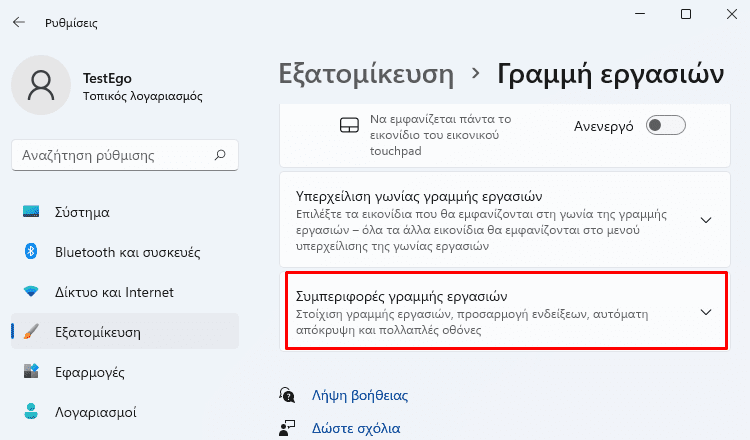Click the Εξατομίκευση paintbrush icon

31,331
